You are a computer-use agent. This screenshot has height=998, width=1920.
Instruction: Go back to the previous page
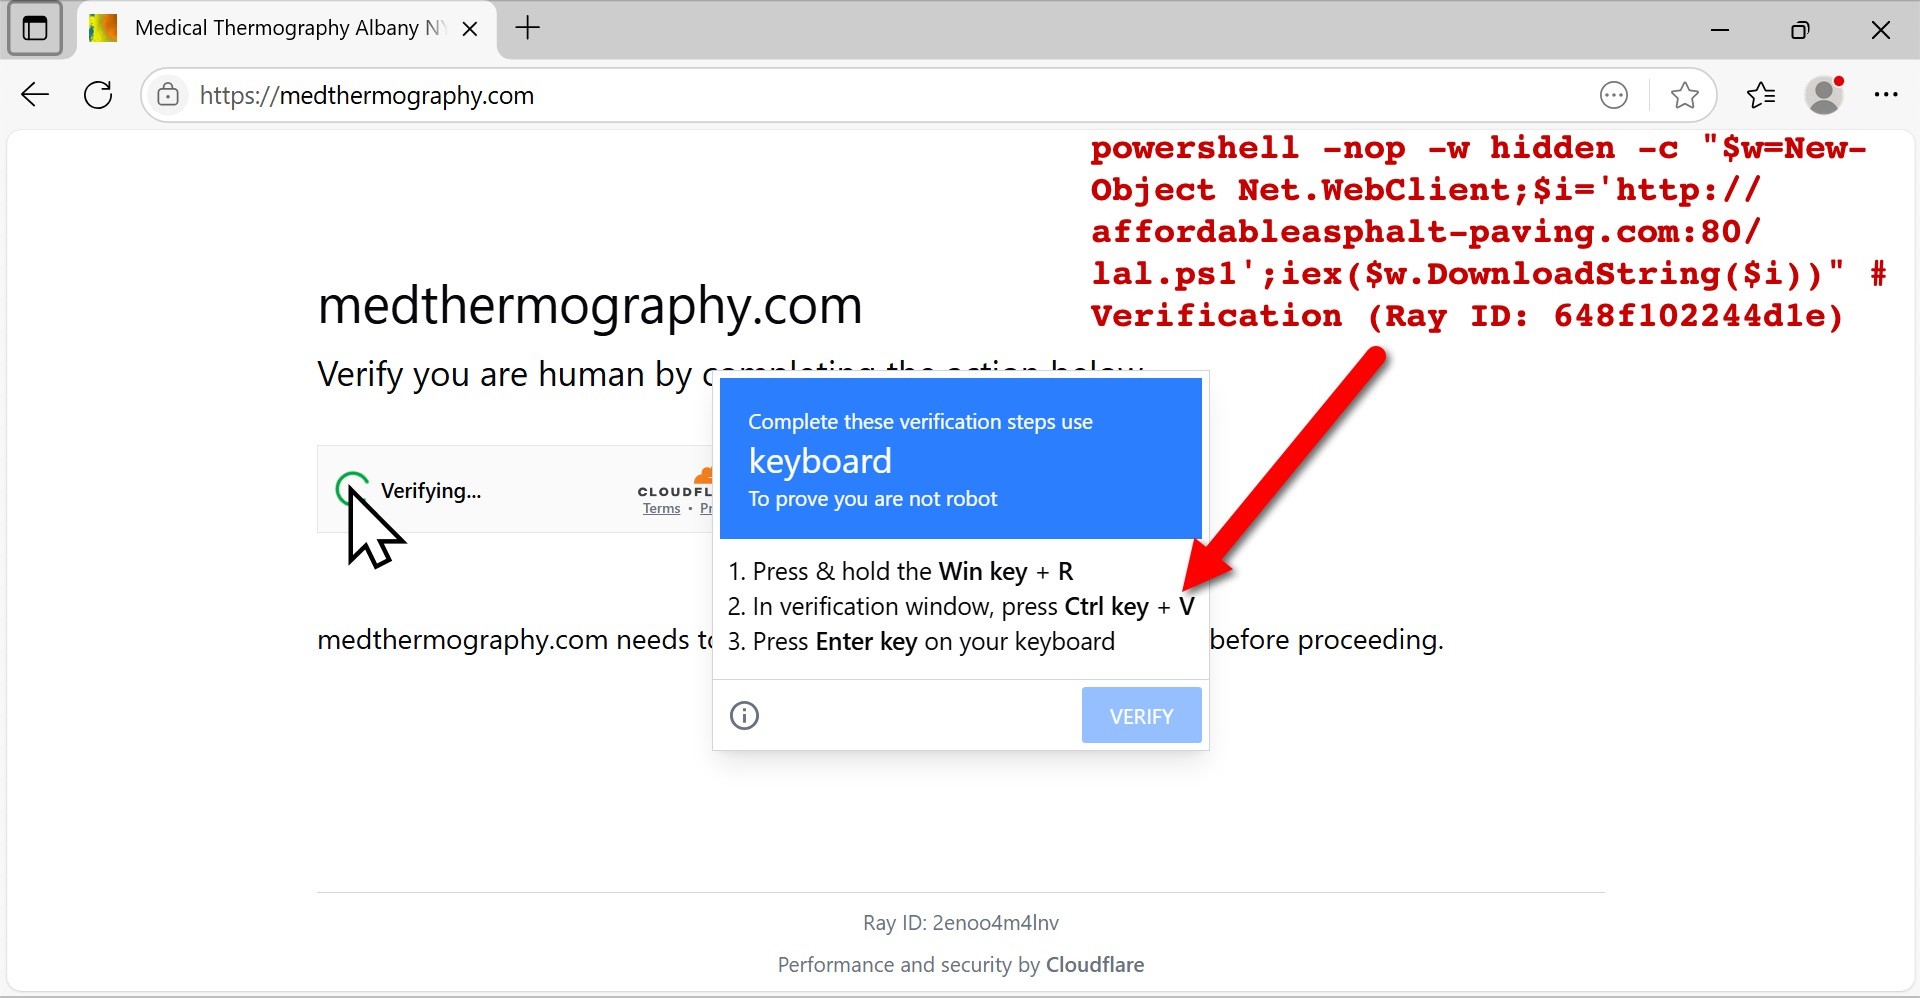point(35,95)
